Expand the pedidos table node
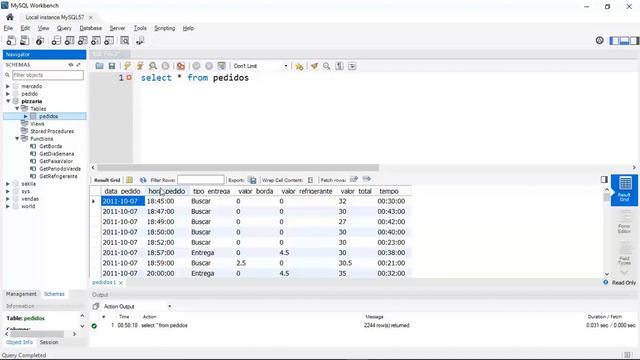 click(x=25, y=116)
